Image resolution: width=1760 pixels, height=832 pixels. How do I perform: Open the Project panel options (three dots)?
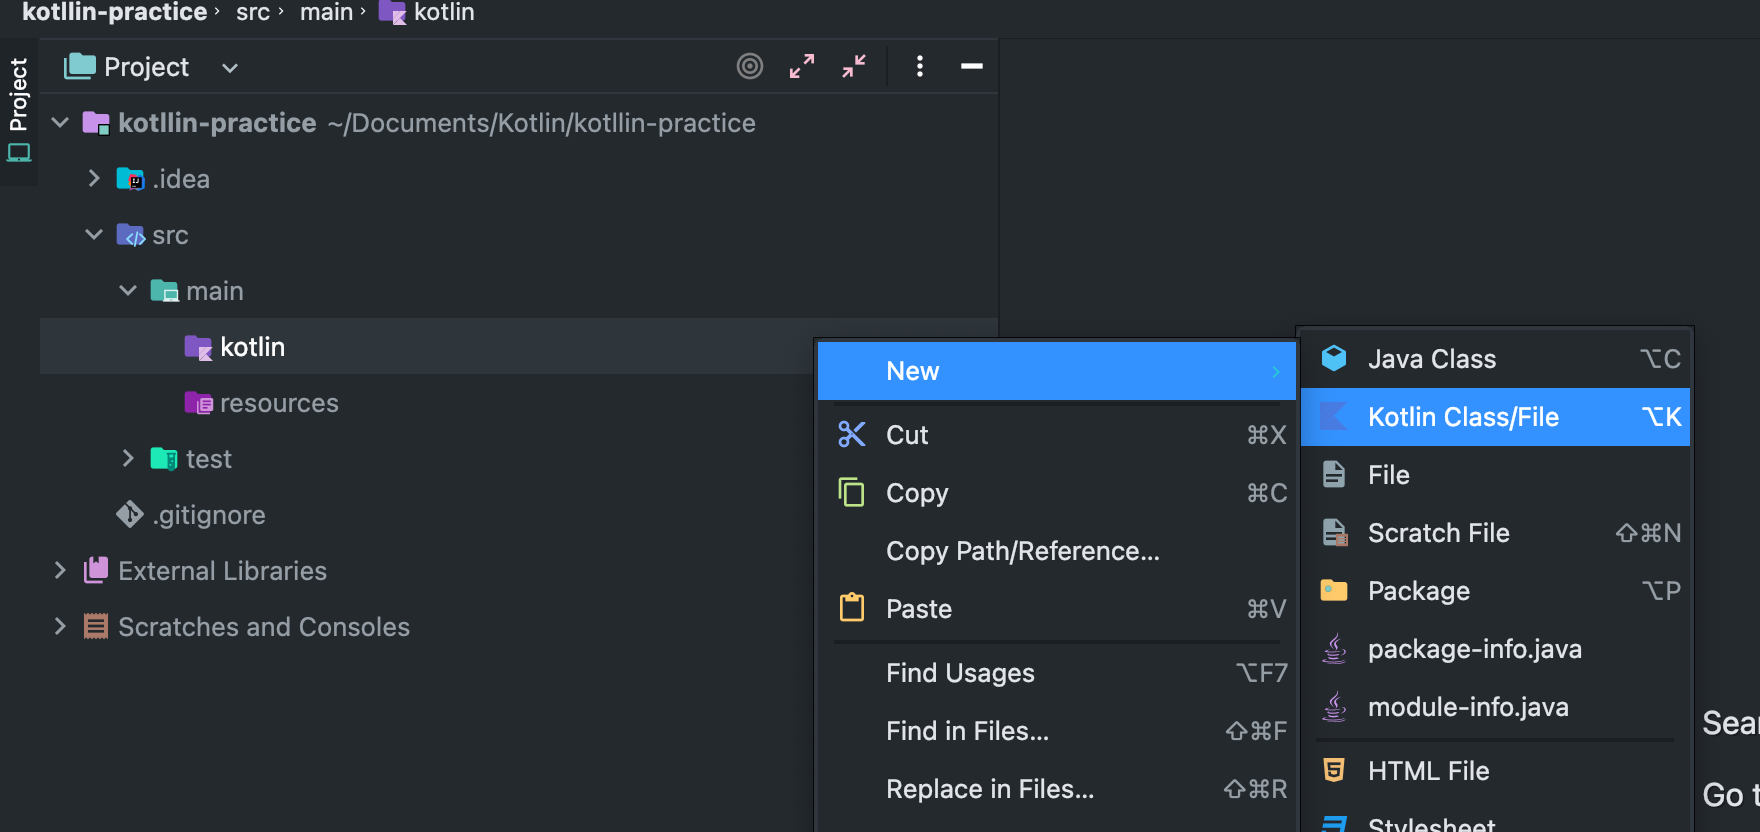point(920,66)
